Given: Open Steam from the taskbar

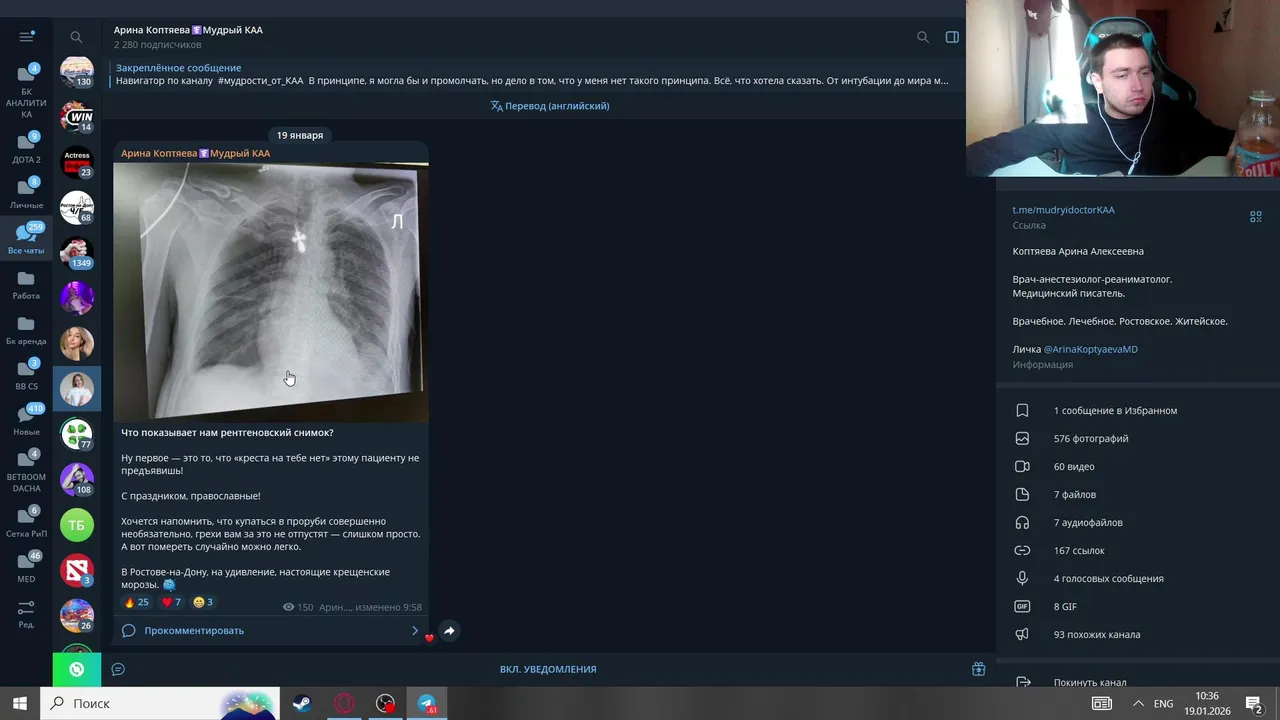Looking at the screenshot, I should pos(301,703).
